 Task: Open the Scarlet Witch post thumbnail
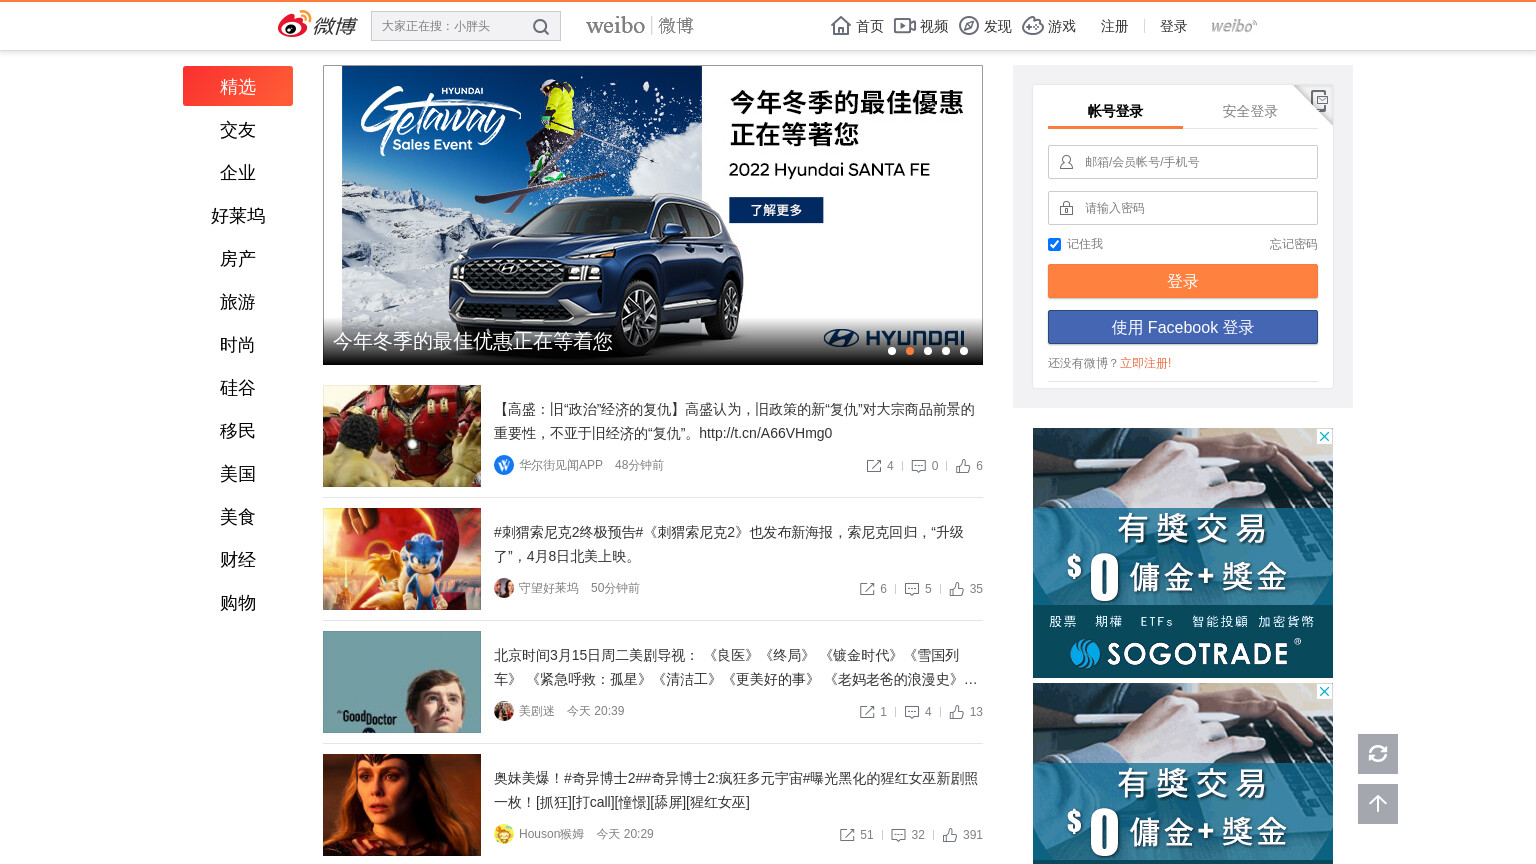click(x=402, y=805)
